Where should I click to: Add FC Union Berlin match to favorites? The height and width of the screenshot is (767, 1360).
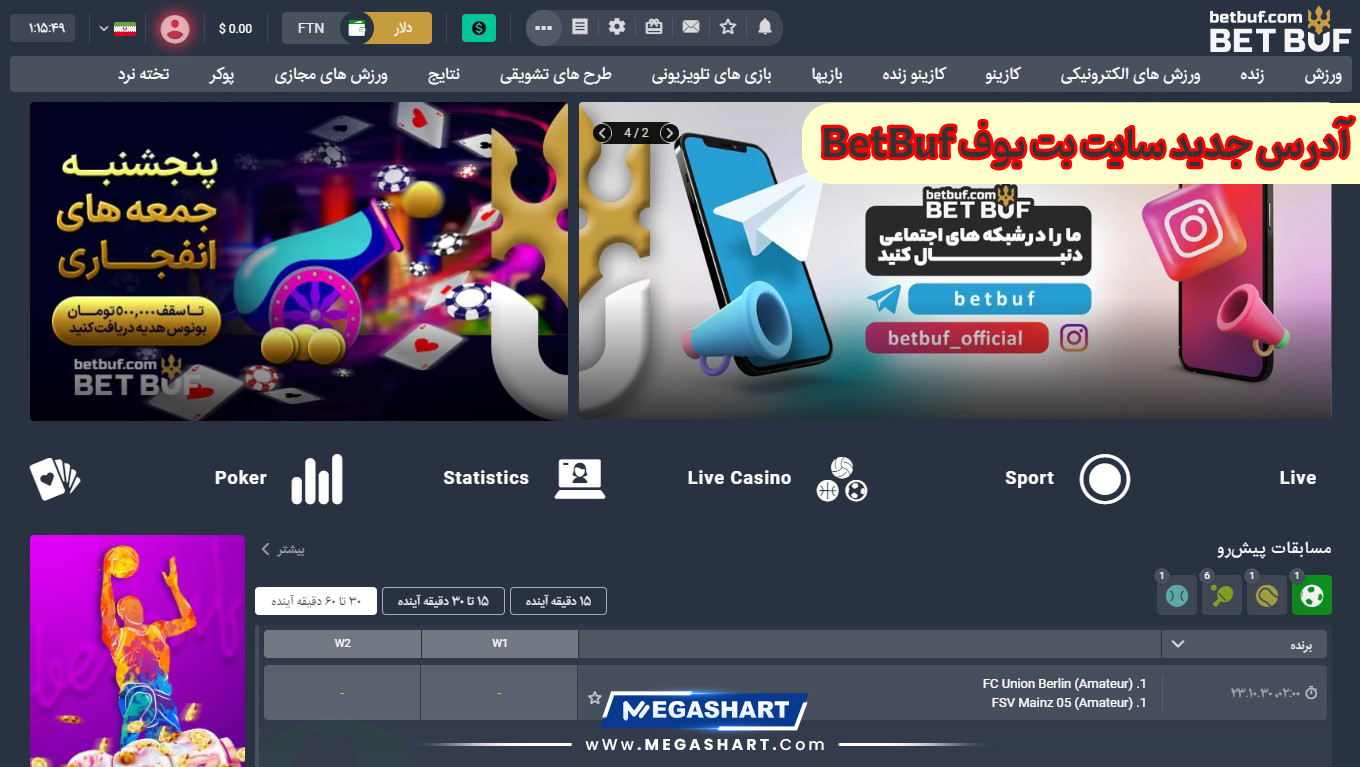pyautogui.click(x=595, y=697)
